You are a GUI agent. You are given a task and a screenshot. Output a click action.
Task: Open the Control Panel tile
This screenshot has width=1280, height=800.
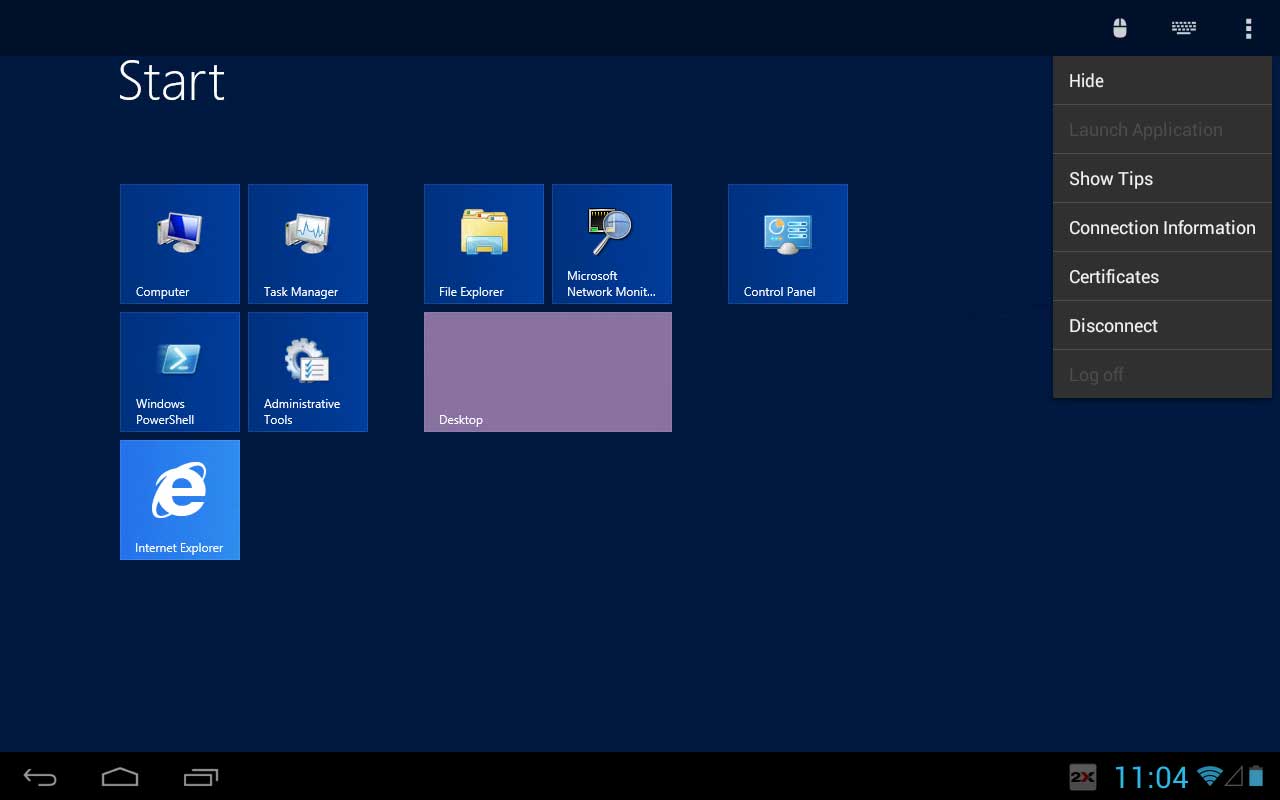788,244
